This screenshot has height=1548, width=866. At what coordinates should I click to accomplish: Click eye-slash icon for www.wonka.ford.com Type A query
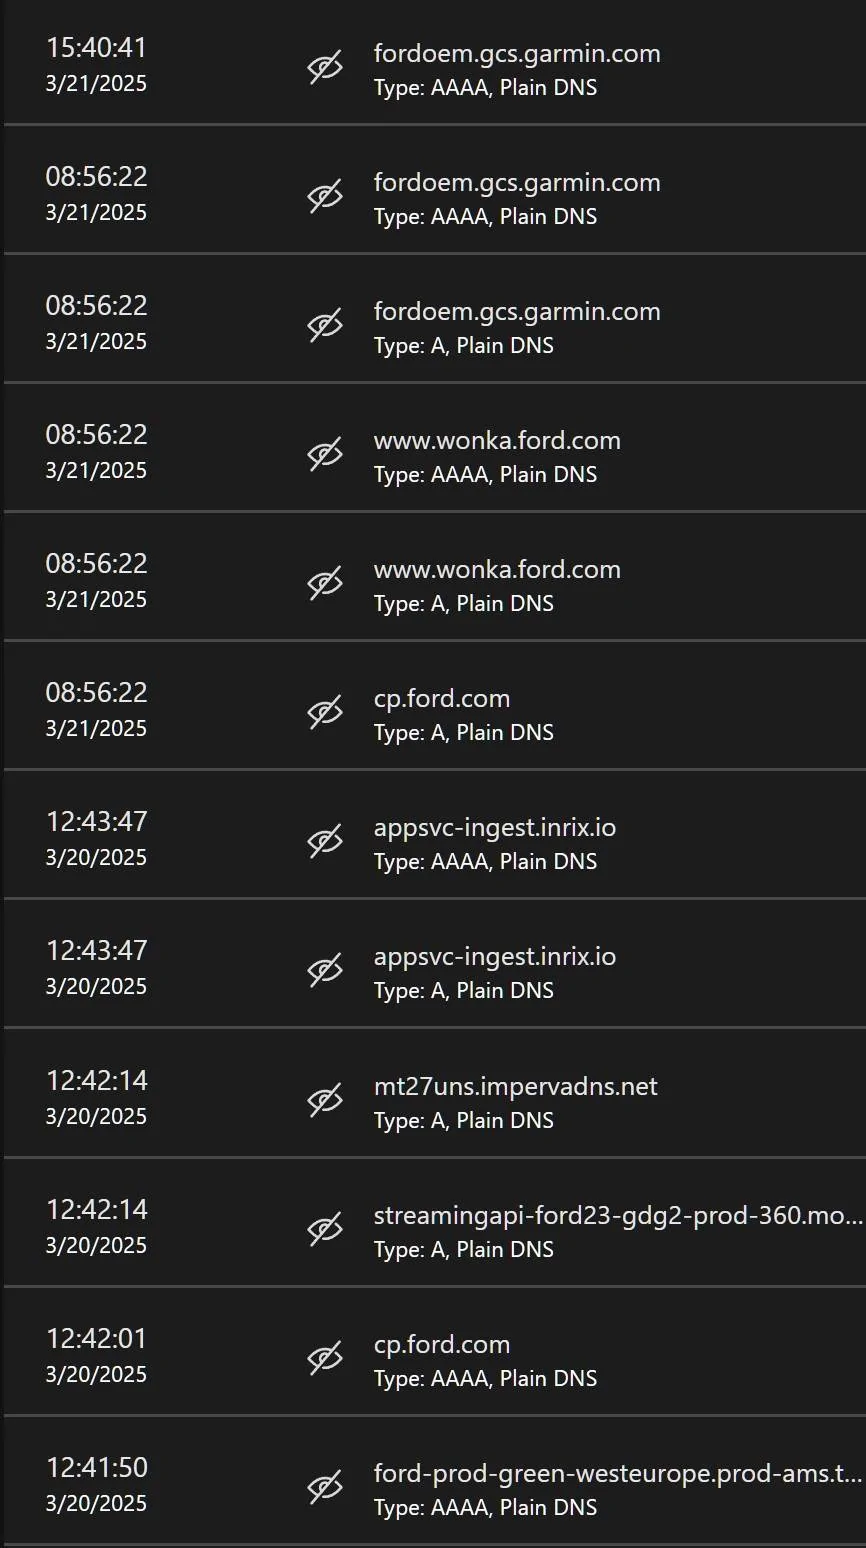(325, 584)
